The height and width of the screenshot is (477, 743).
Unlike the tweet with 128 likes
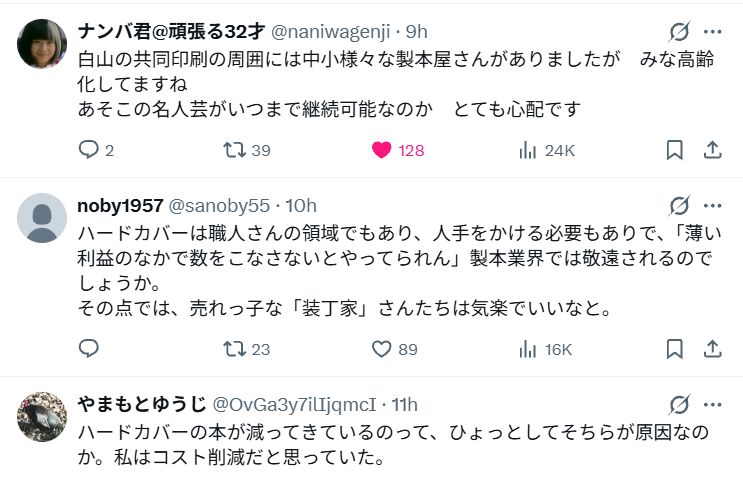click(382, 150)
